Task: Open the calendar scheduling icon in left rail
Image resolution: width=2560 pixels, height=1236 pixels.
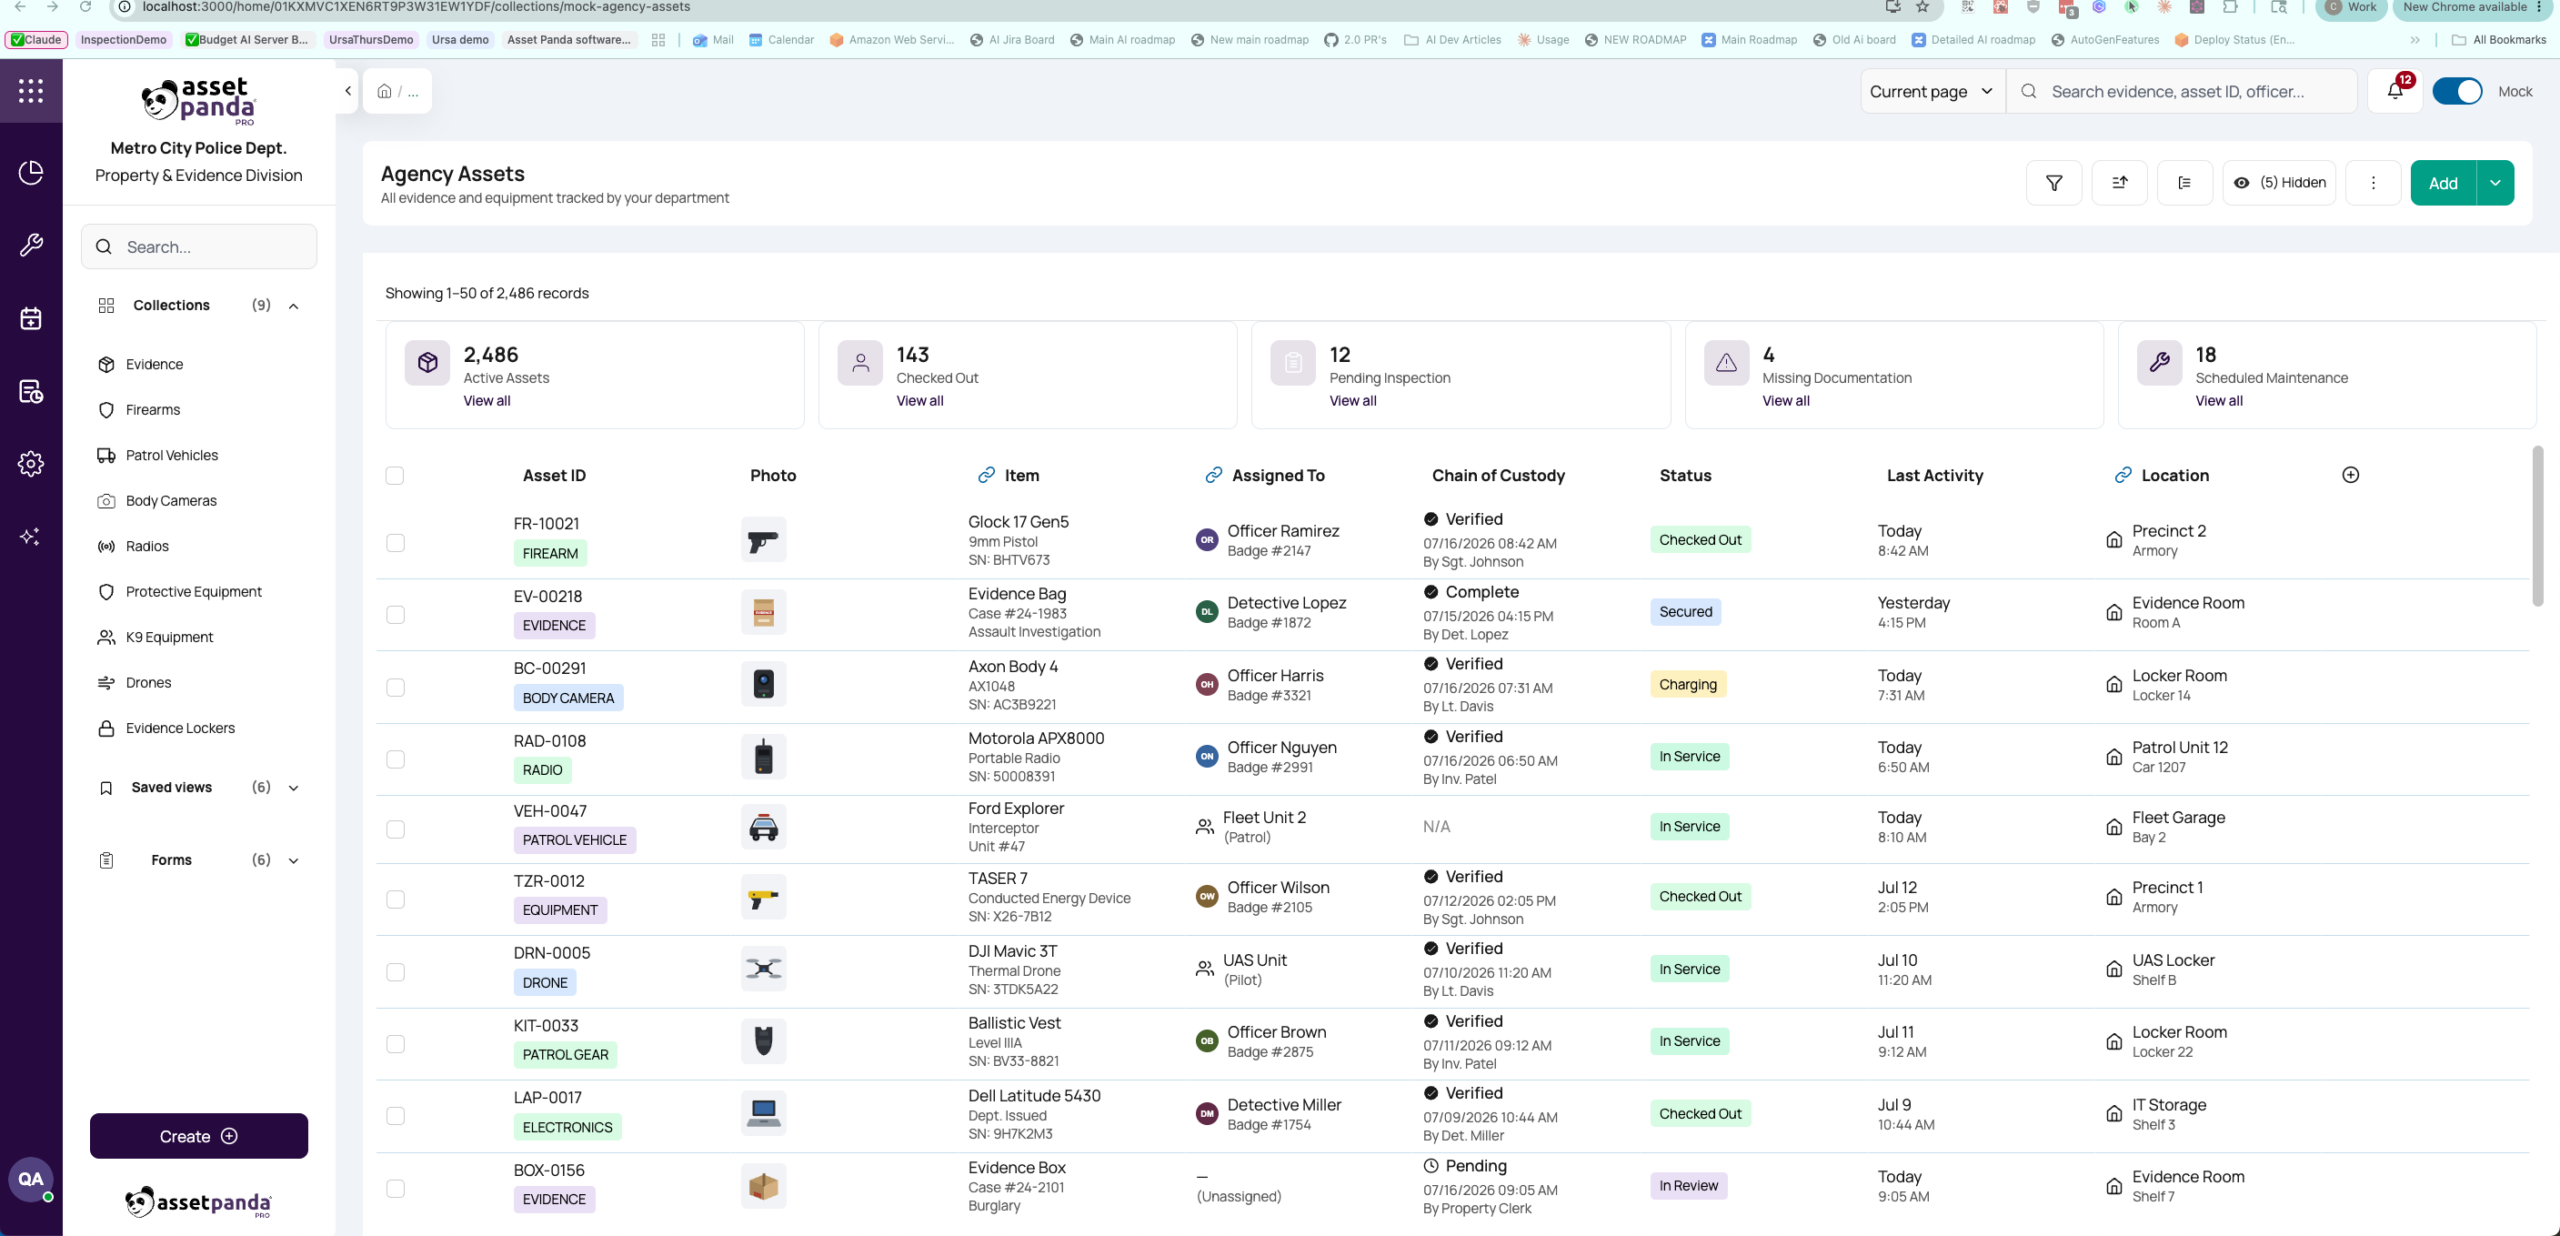Action: [31, 318]
